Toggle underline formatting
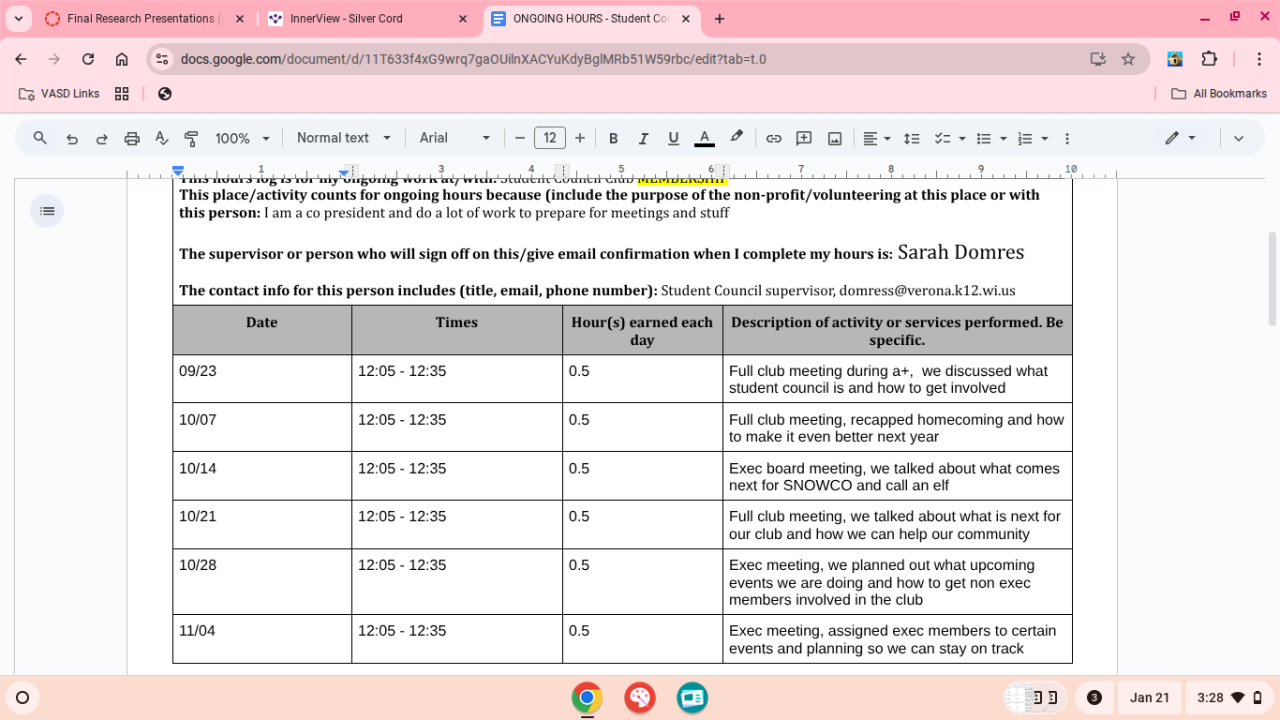 [673, 139]
